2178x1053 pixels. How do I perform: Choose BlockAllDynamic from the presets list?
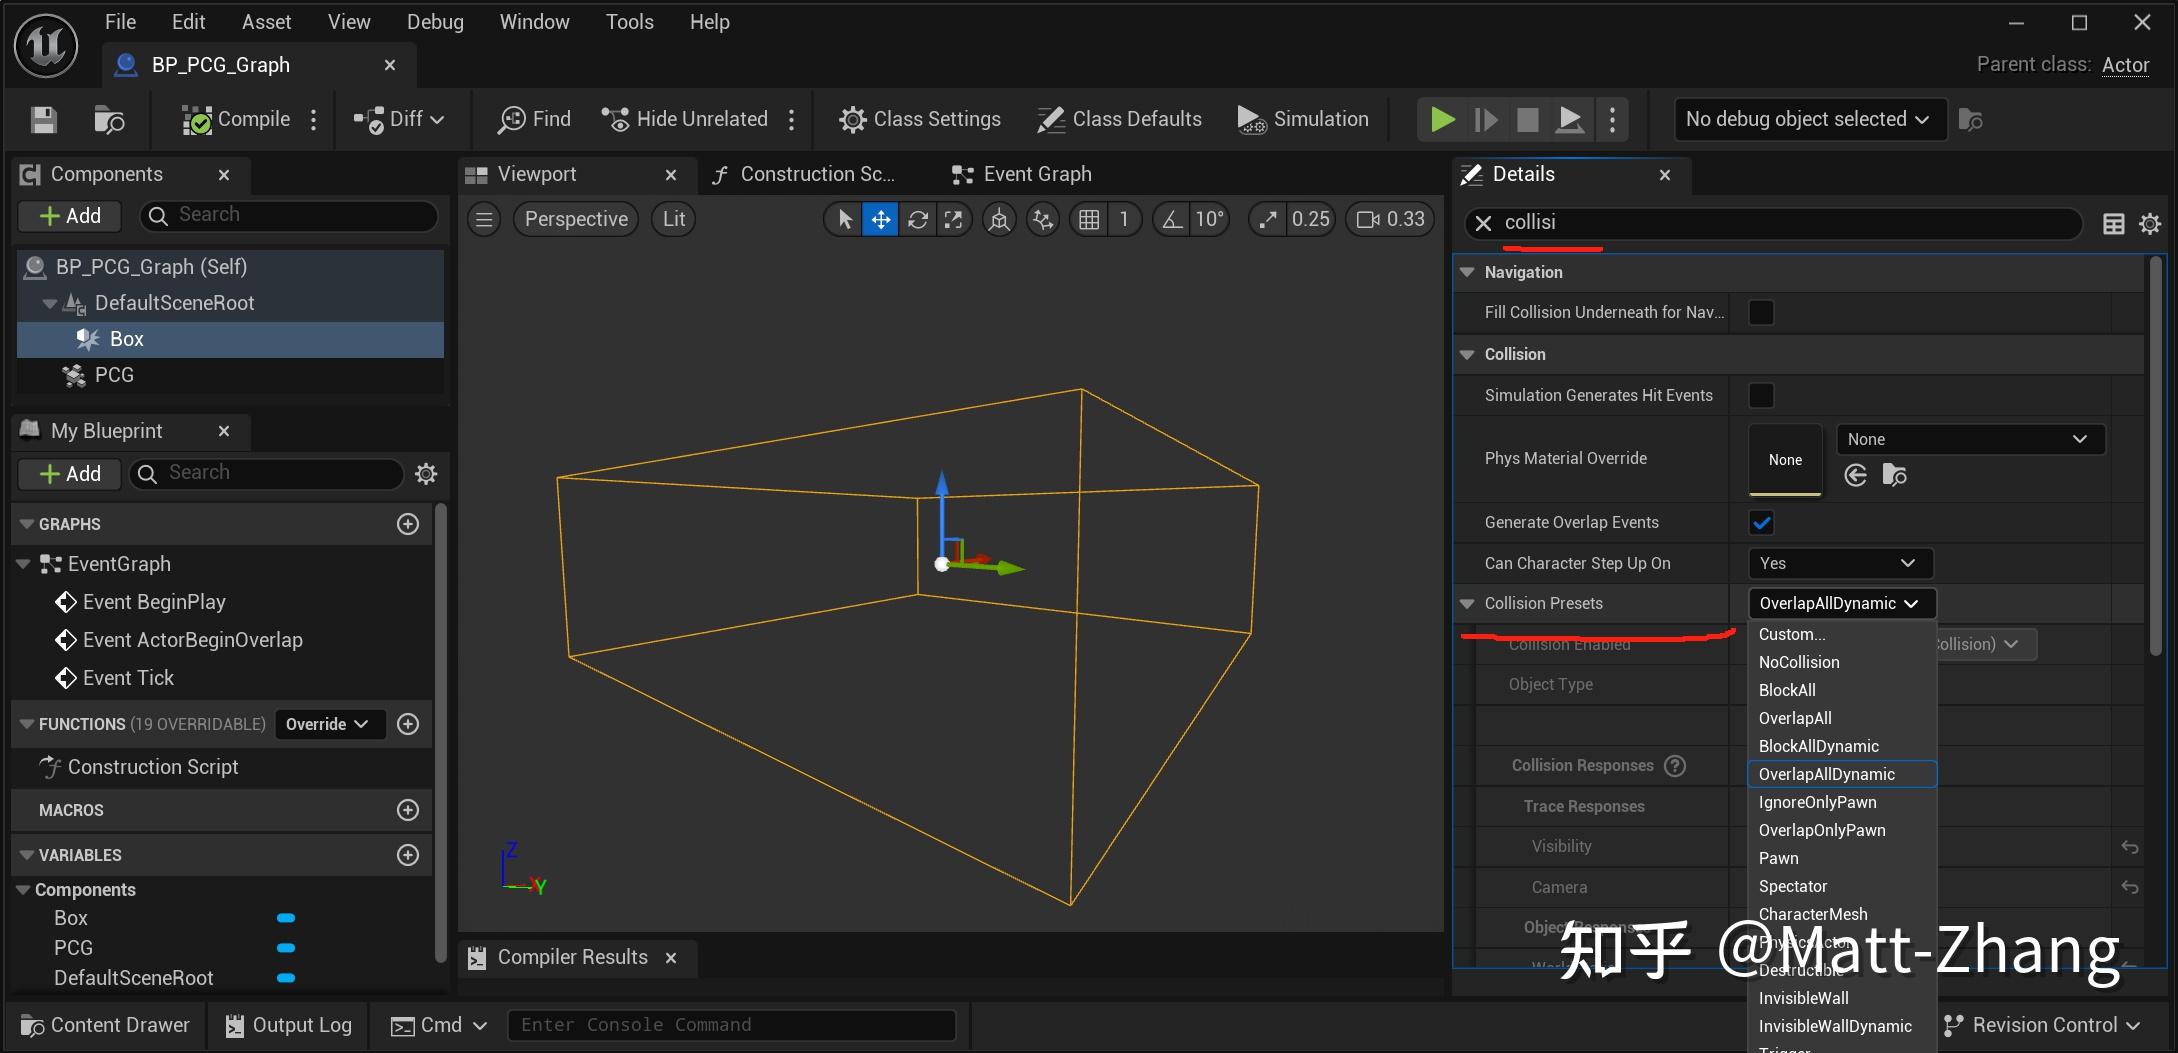1818,746
